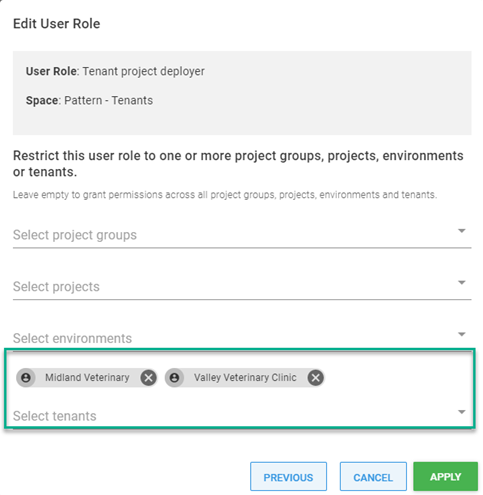Apply the user role changes
Image resolution: width=483 pixels, height=495 pixels.
(445, 476)
